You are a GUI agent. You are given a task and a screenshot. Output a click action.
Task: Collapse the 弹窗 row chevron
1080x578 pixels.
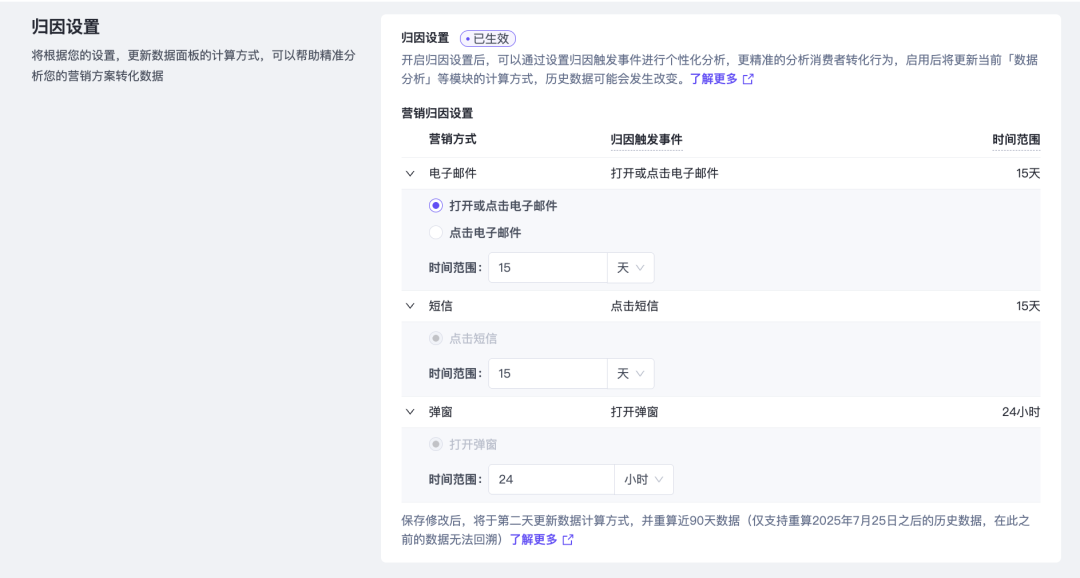pyautogui.click(x=410, y=412)
